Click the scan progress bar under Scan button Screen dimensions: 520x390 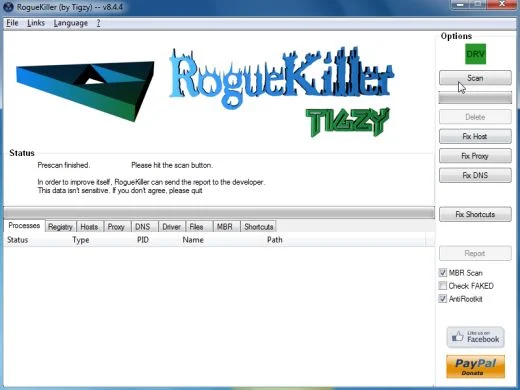coord(475,98)
